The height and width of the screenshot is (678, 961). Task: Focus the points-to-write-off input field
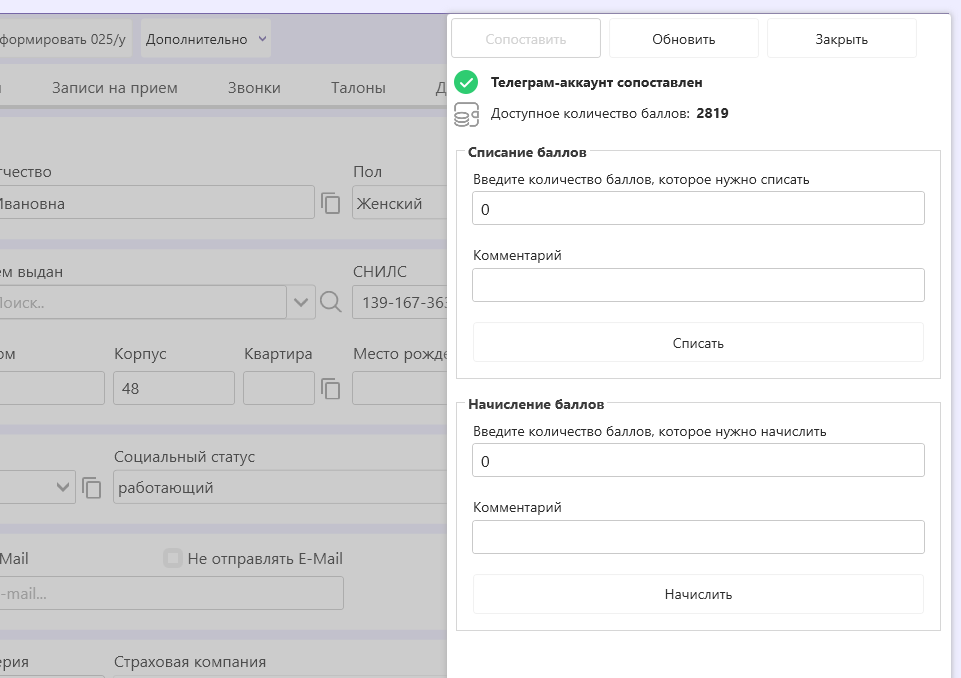tap(698, 208)
